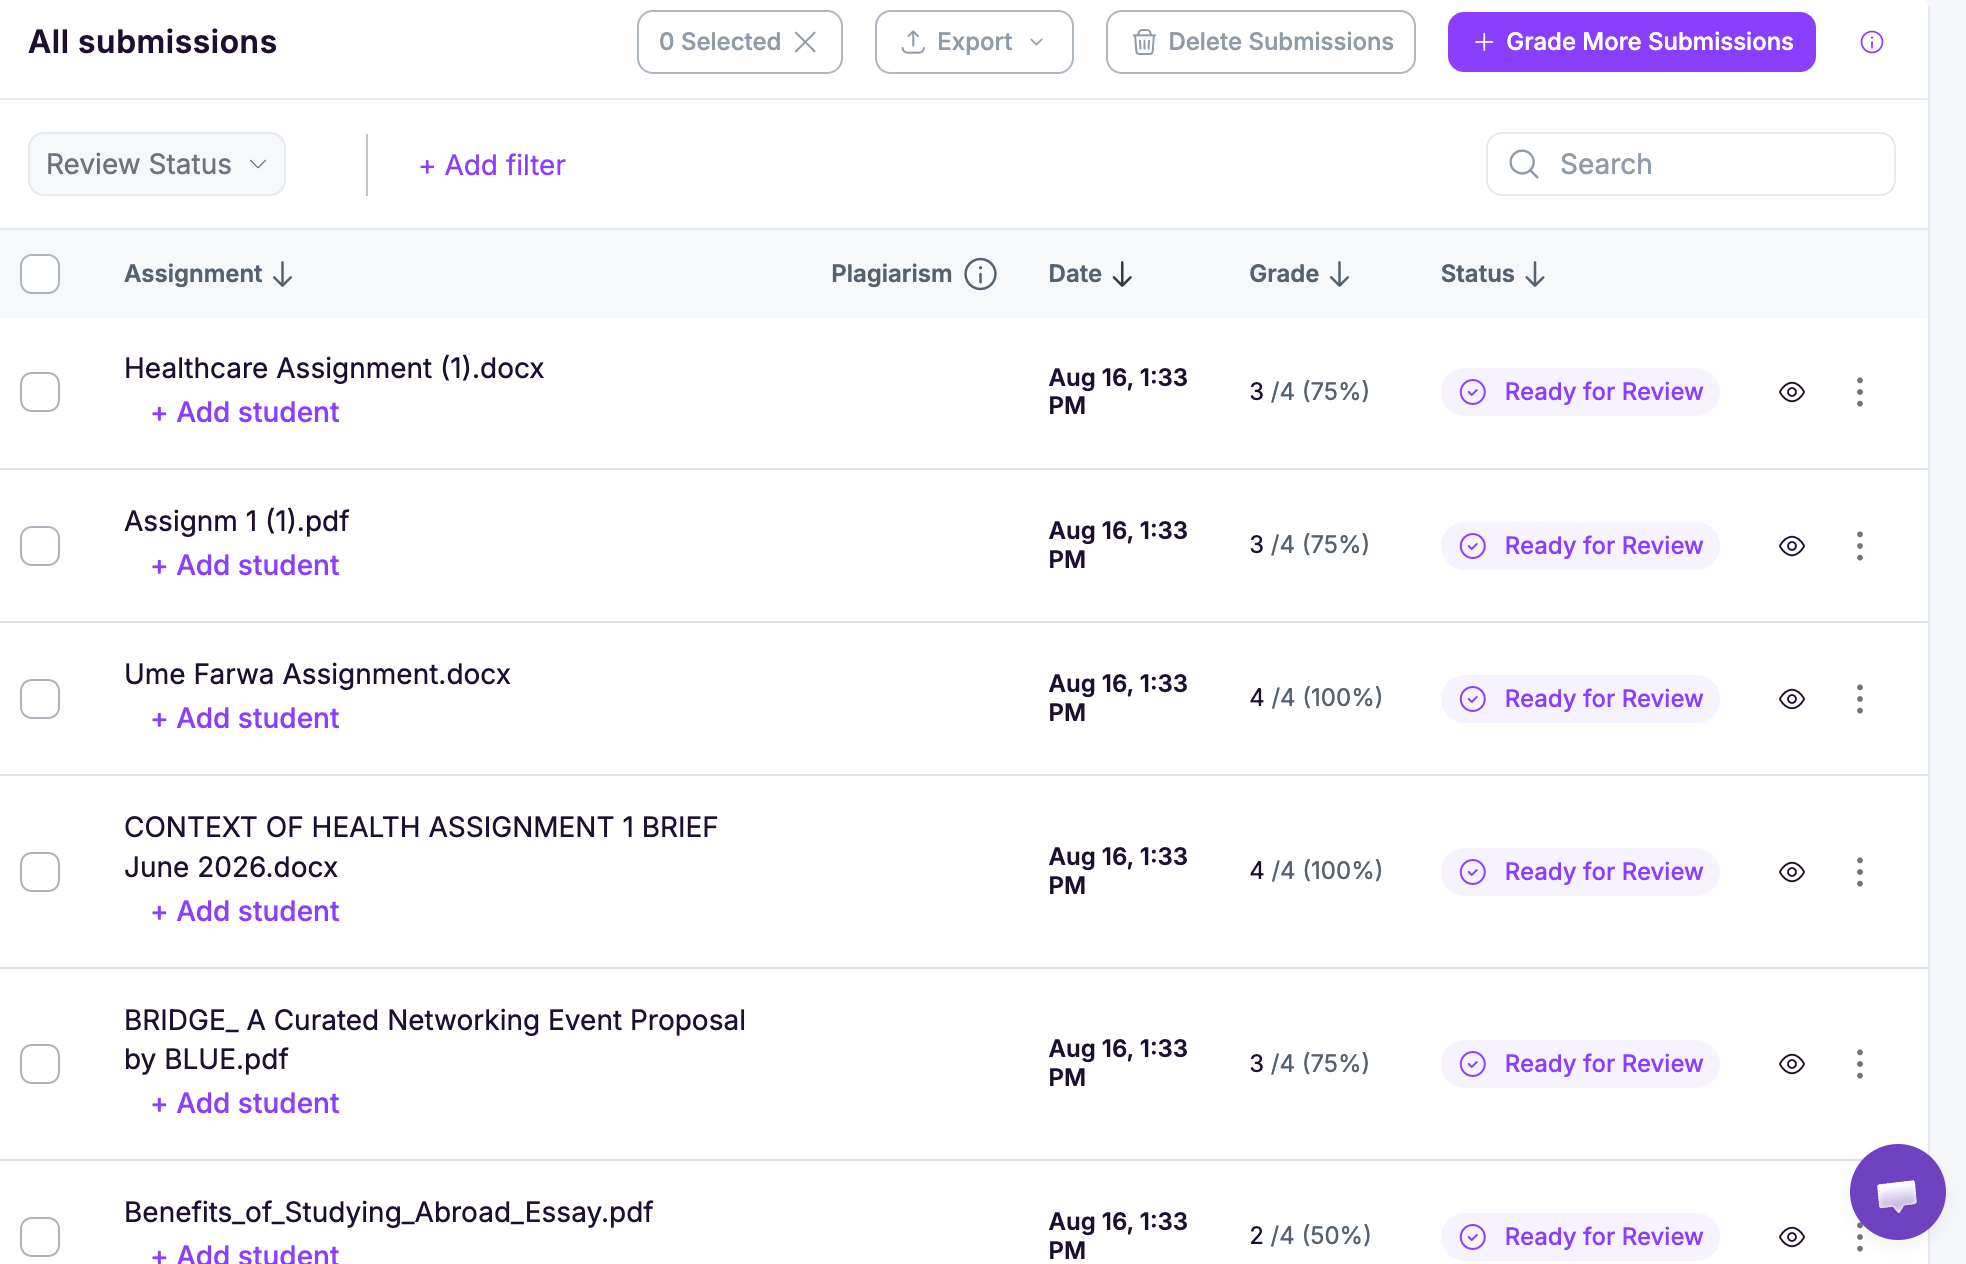Preview Ume Farwa Assignment.docx with eye icon
This screenshot has height=1264, width=1966.
point(1791,699)
